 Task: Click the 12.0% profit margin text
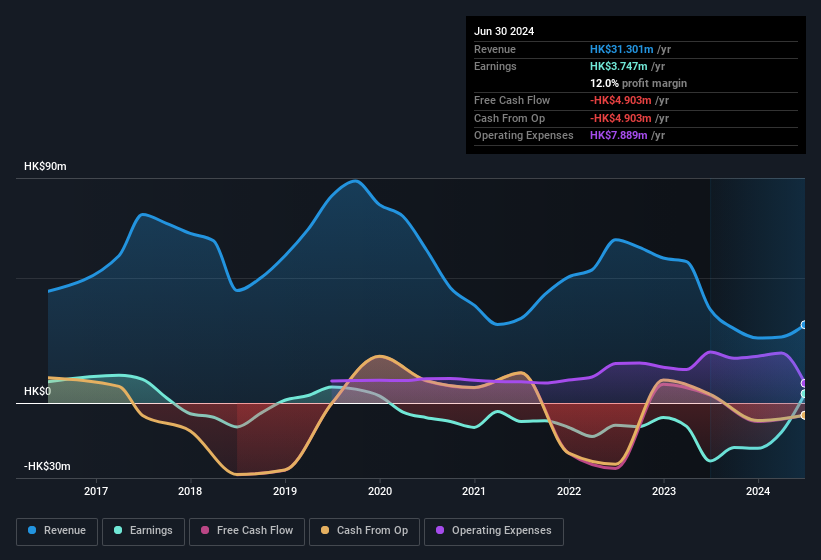pyautogui.click(x=638, y=83)
